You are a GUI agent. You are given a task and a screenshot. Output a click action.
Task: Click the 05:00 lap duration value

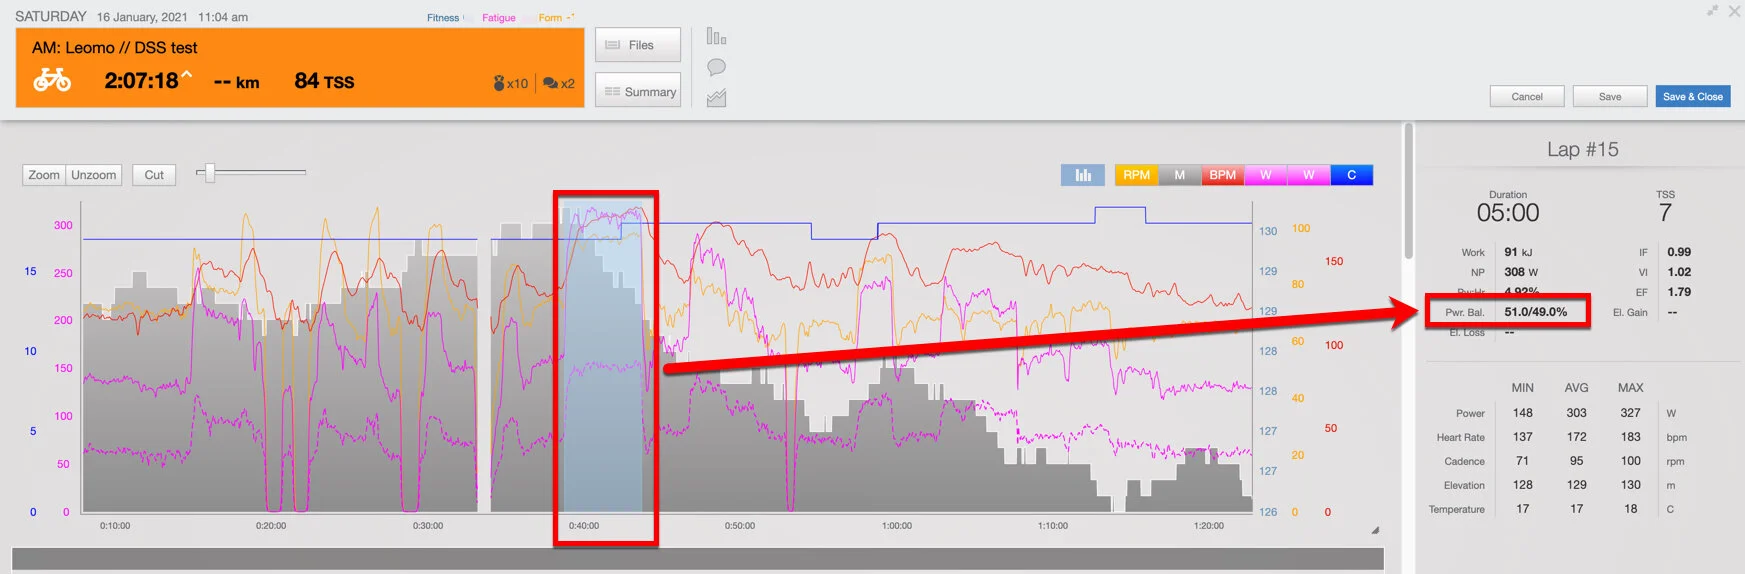click(x=1507, y=213)
